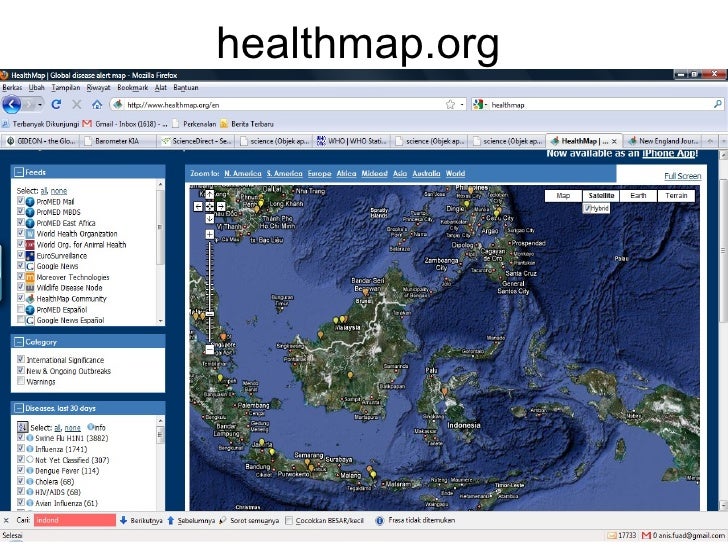Open the search engine selector dropdown
This screenshot has width=728, height=546.
[480, 105]
